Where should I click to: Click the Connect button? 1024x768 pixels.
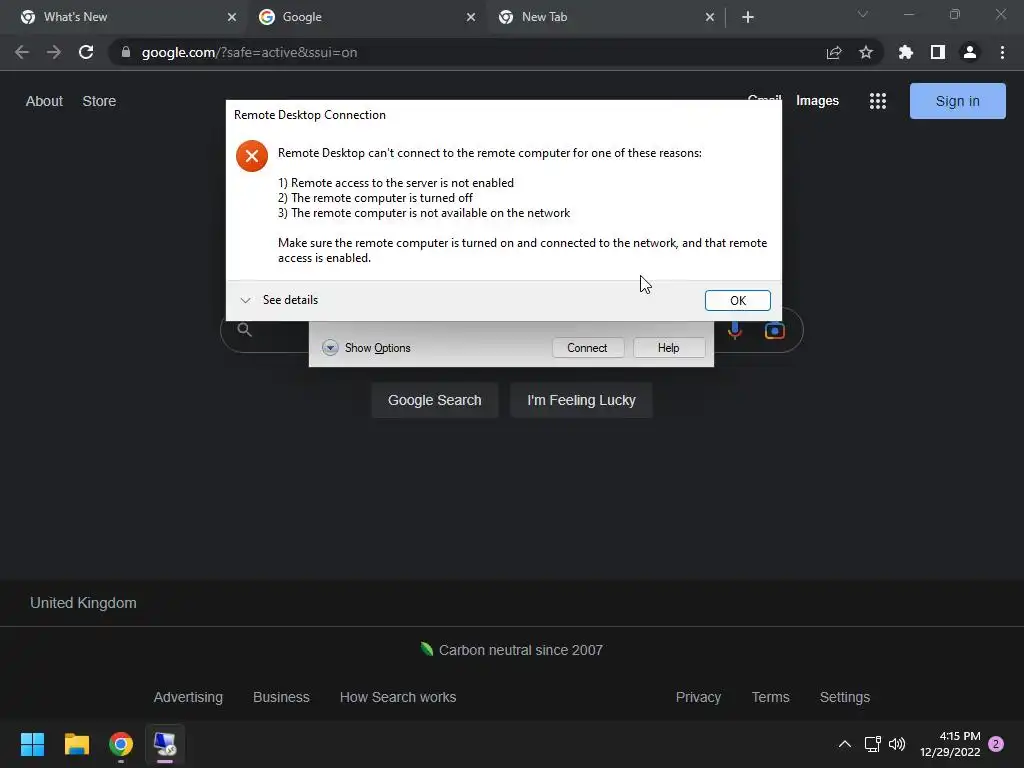tap(587, 347)
